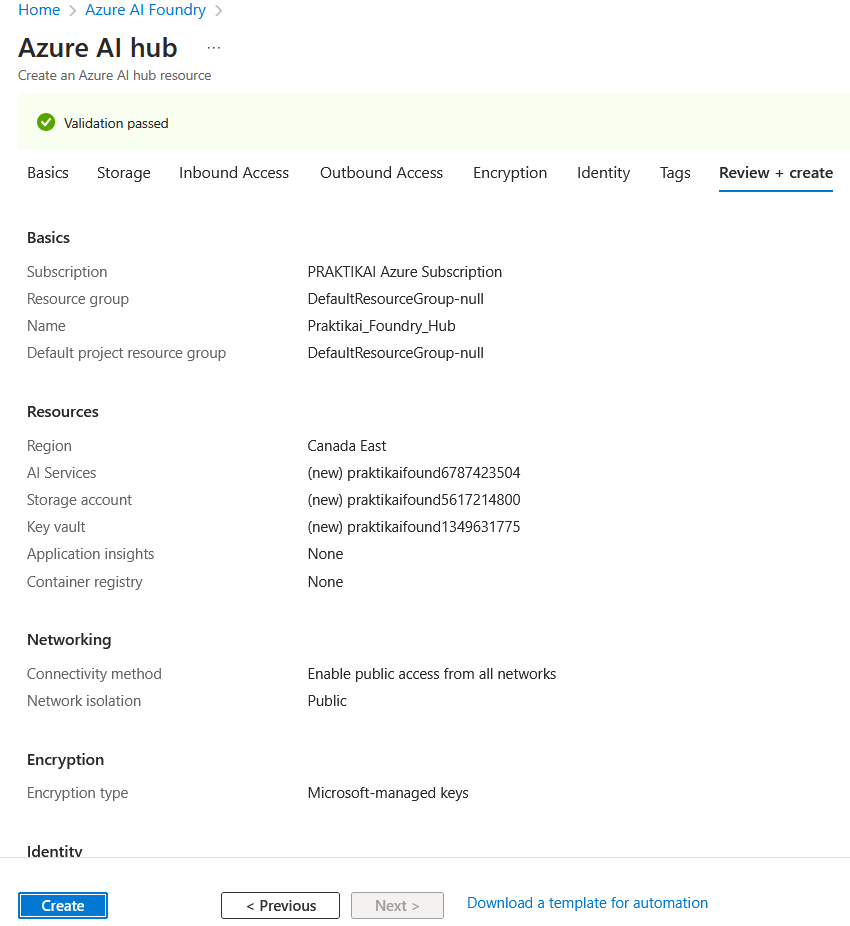This screenshot has width=850, height=926.
Task: Open Download a template for automation
Action: click(587, 903)
